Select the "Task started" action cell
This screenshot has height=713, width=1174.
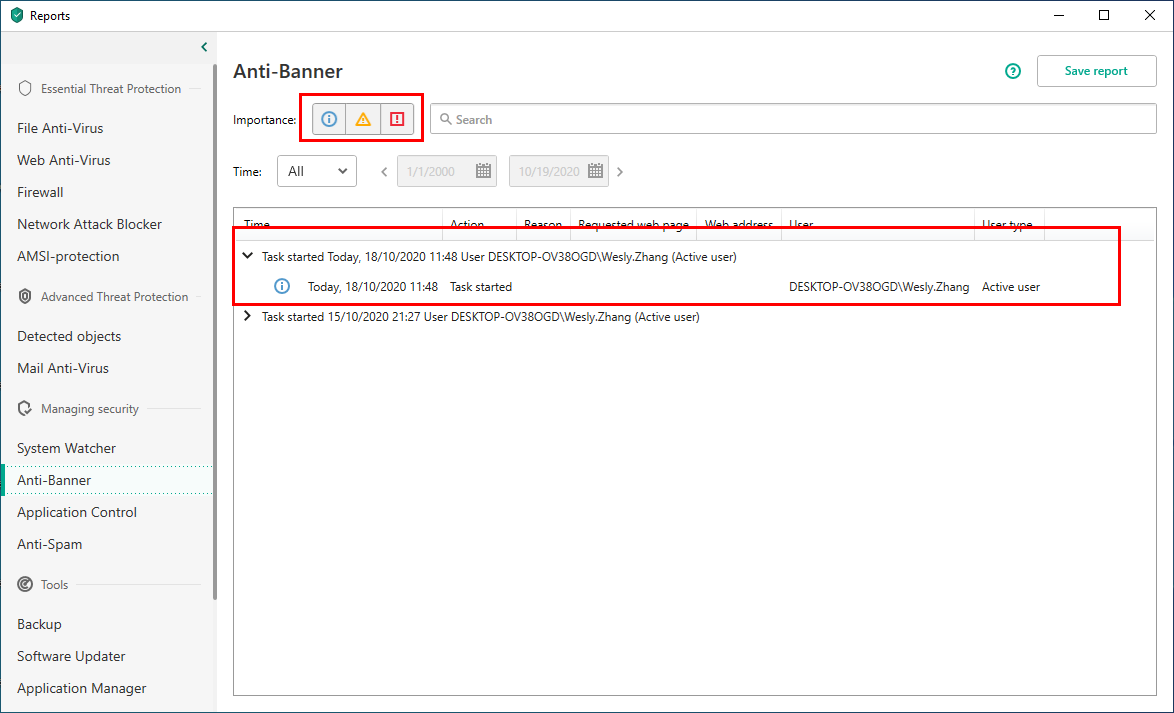click(481, 287)
